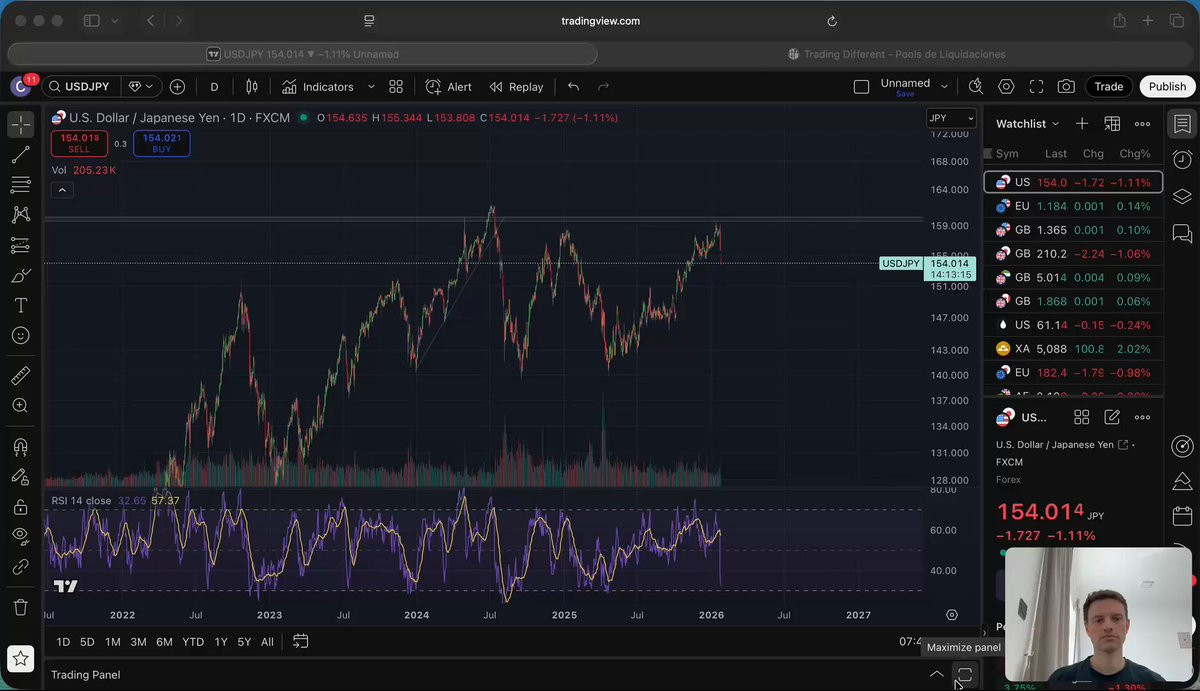
Task: Open the Watchlist panel sidebar icon
Action: click(1182, 124)
